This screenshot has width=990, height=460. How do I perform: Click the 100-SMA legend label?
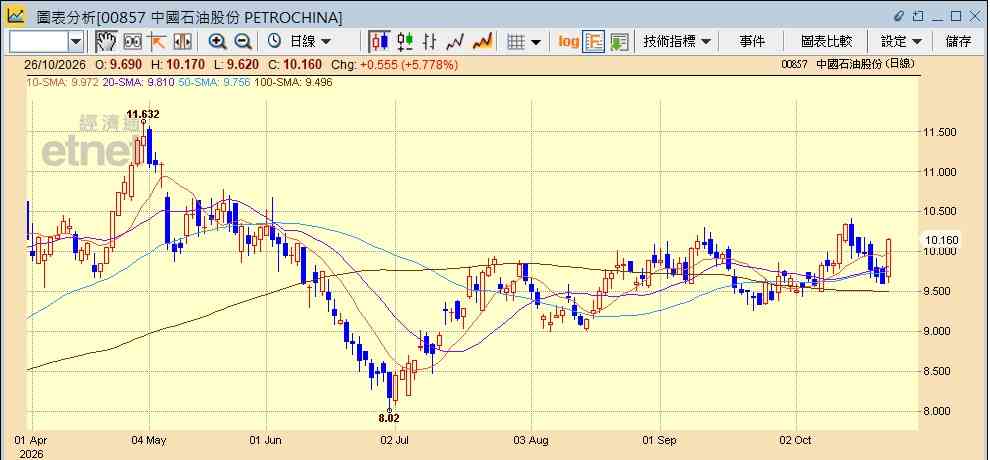click(294, 82)
